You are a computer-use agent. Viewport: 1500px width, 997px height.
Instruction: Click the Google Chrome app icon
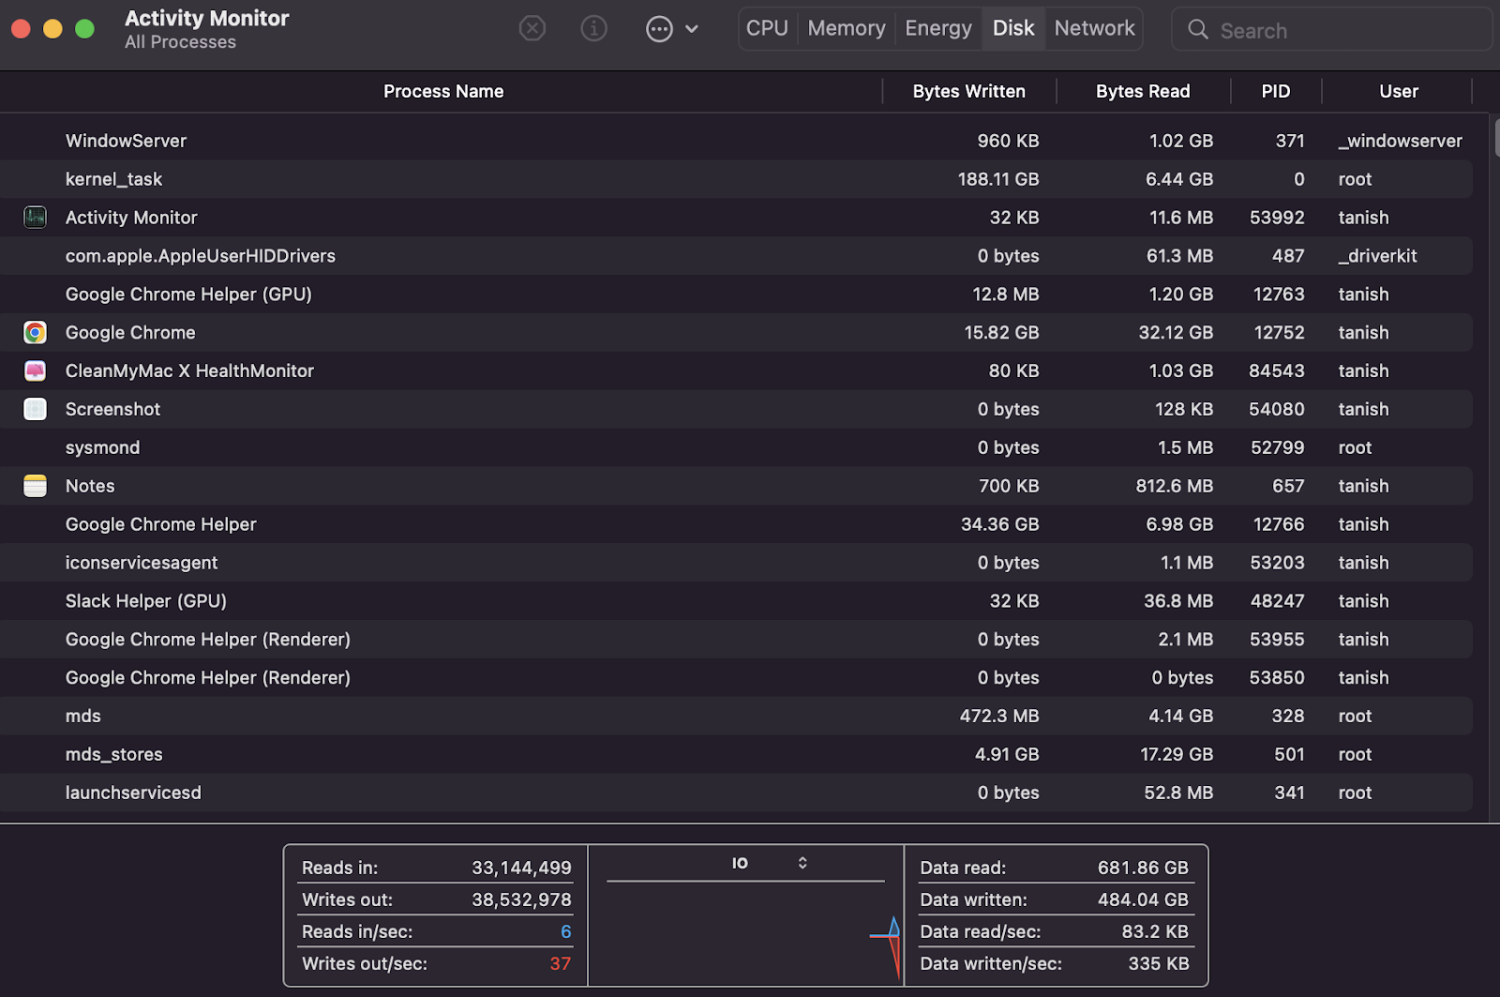click(35, 333)
